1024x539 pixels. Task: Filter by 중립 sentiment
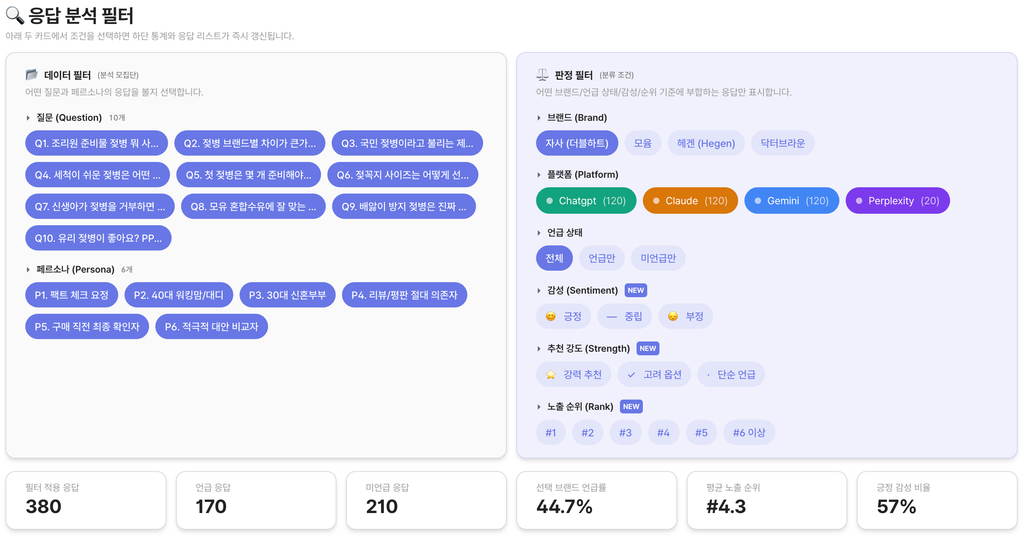pyautogui.click(x=624, y=316)
